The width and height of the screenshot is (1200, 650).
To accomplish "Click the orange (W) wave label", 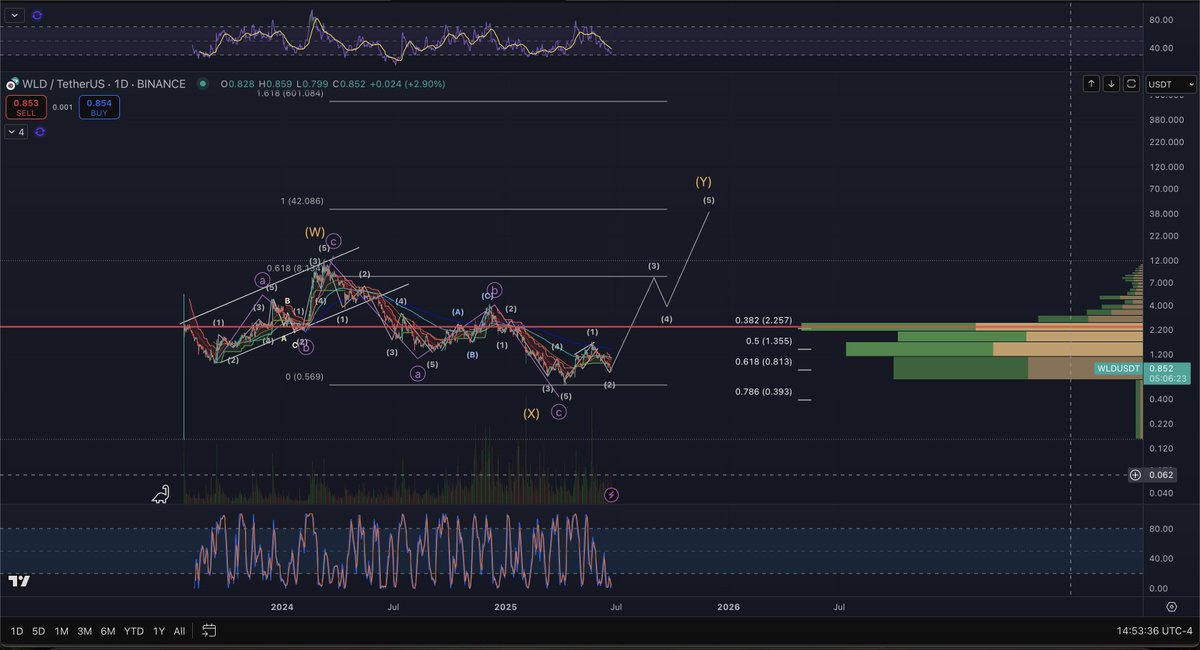I will pyautogui.click(x=315, y=231).
